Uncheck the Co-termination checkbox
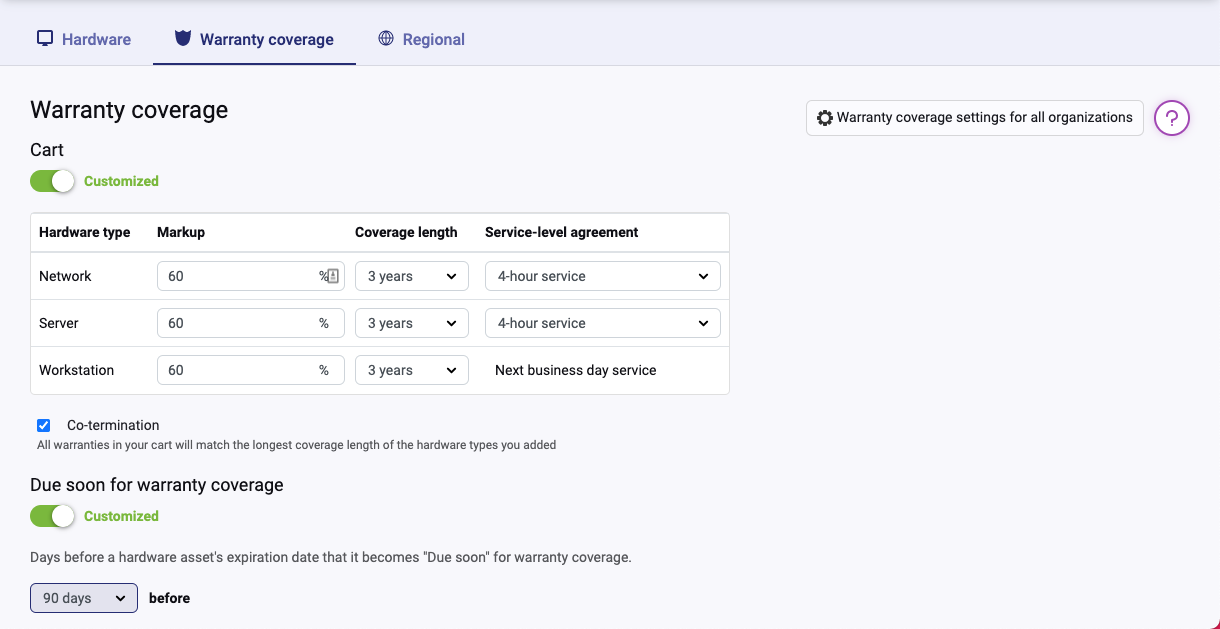The image size is (1220, 629). click(x=44, y=425)
